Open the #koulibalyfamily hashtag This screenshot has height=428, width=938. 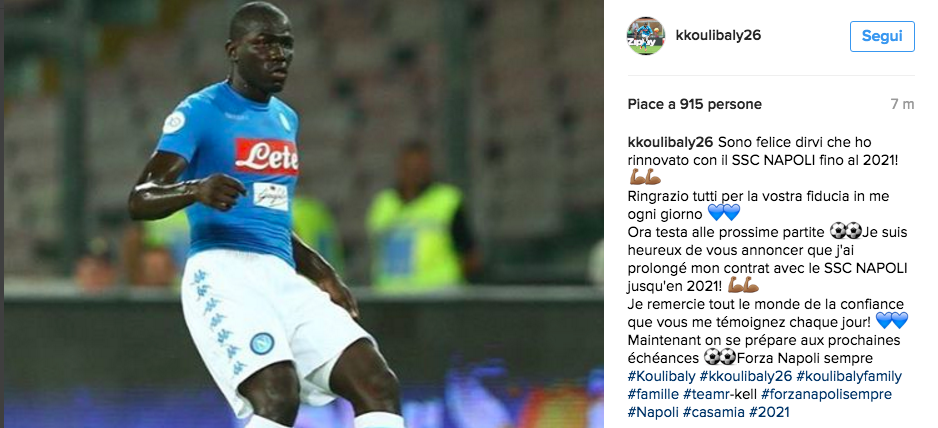coord(849,377)
